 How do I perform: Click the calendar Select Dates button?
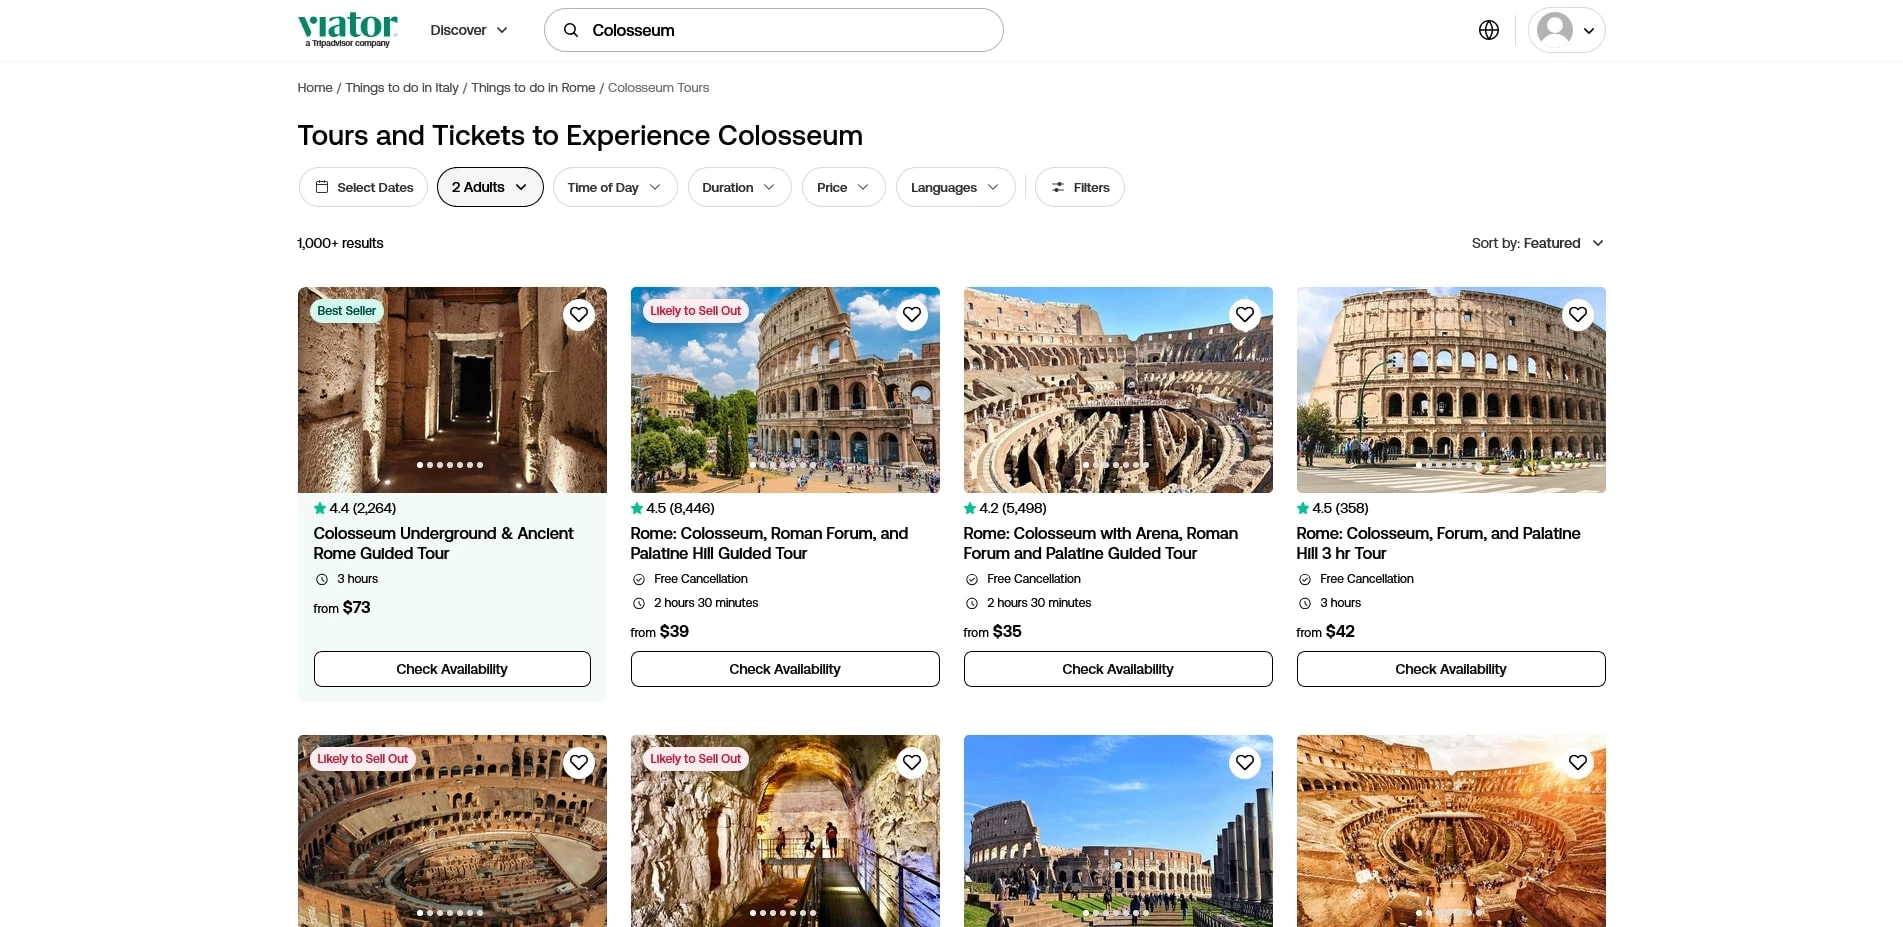tap(363, 187)
